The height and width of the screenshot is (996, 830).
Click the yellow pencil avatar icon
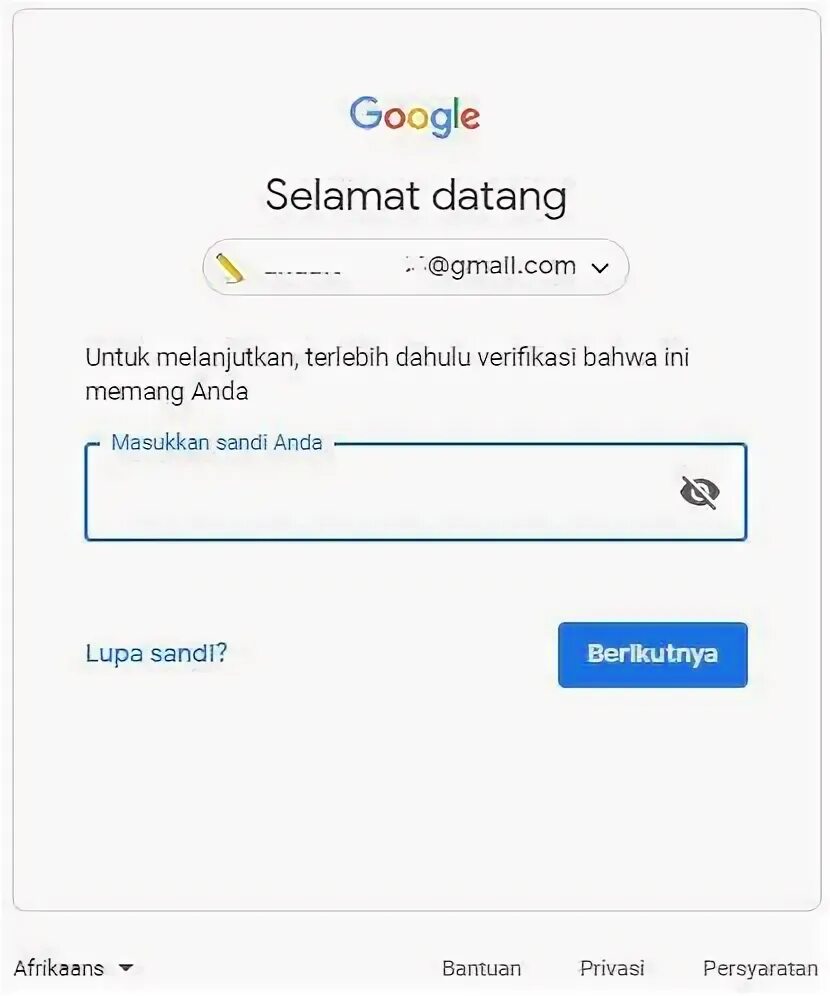pos(230,268)
